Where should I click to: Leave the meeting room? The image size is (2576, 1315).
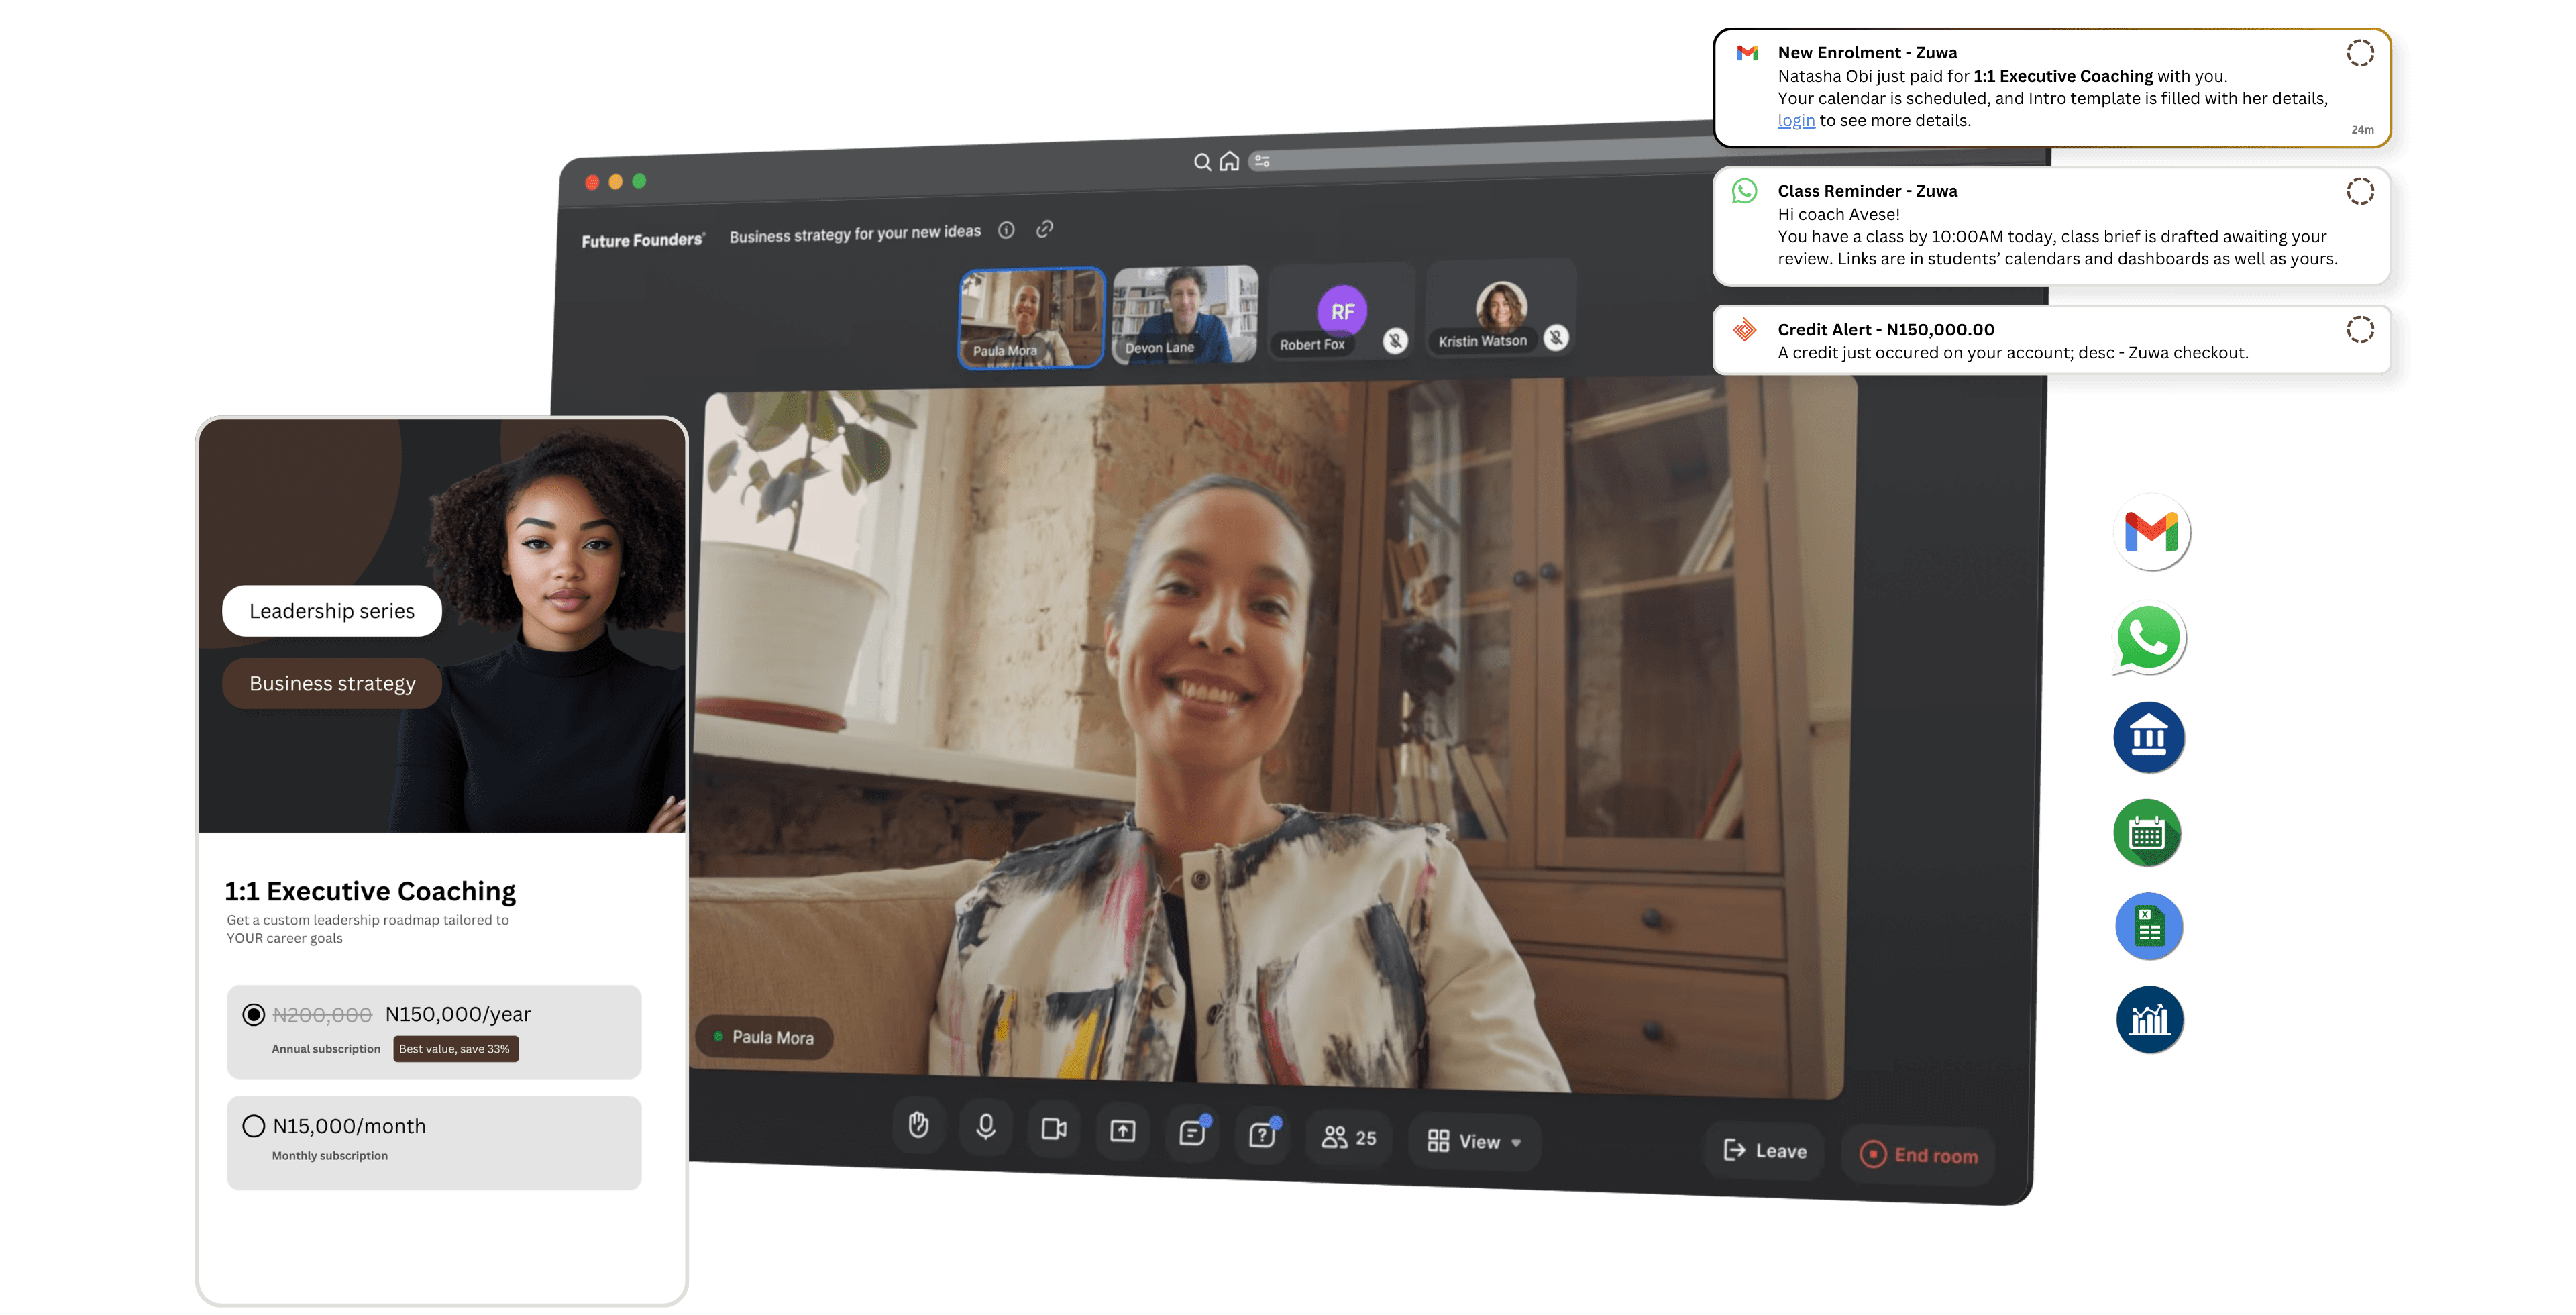tap(1765, 1151)
